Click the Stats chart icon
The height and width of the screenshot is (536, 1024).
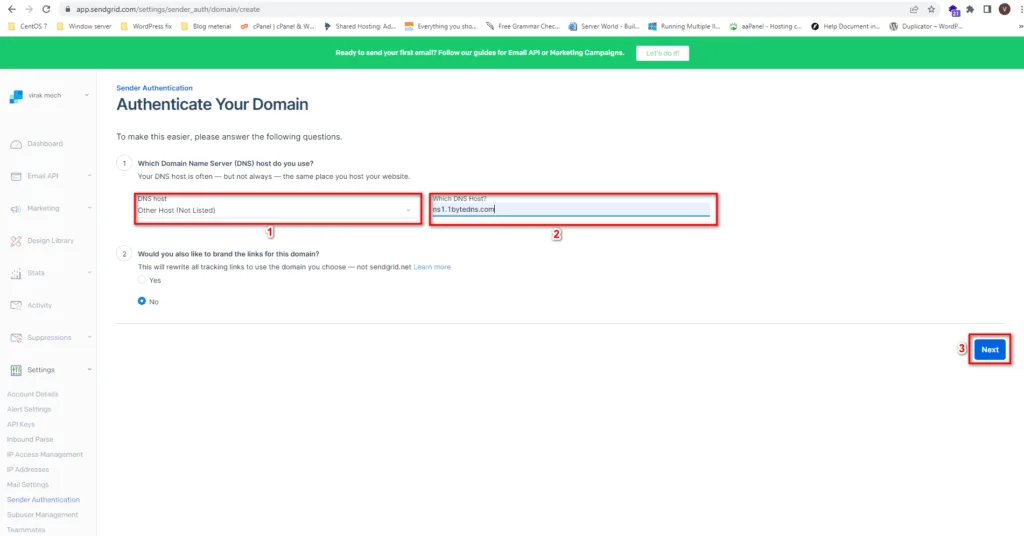click(16, 274)
